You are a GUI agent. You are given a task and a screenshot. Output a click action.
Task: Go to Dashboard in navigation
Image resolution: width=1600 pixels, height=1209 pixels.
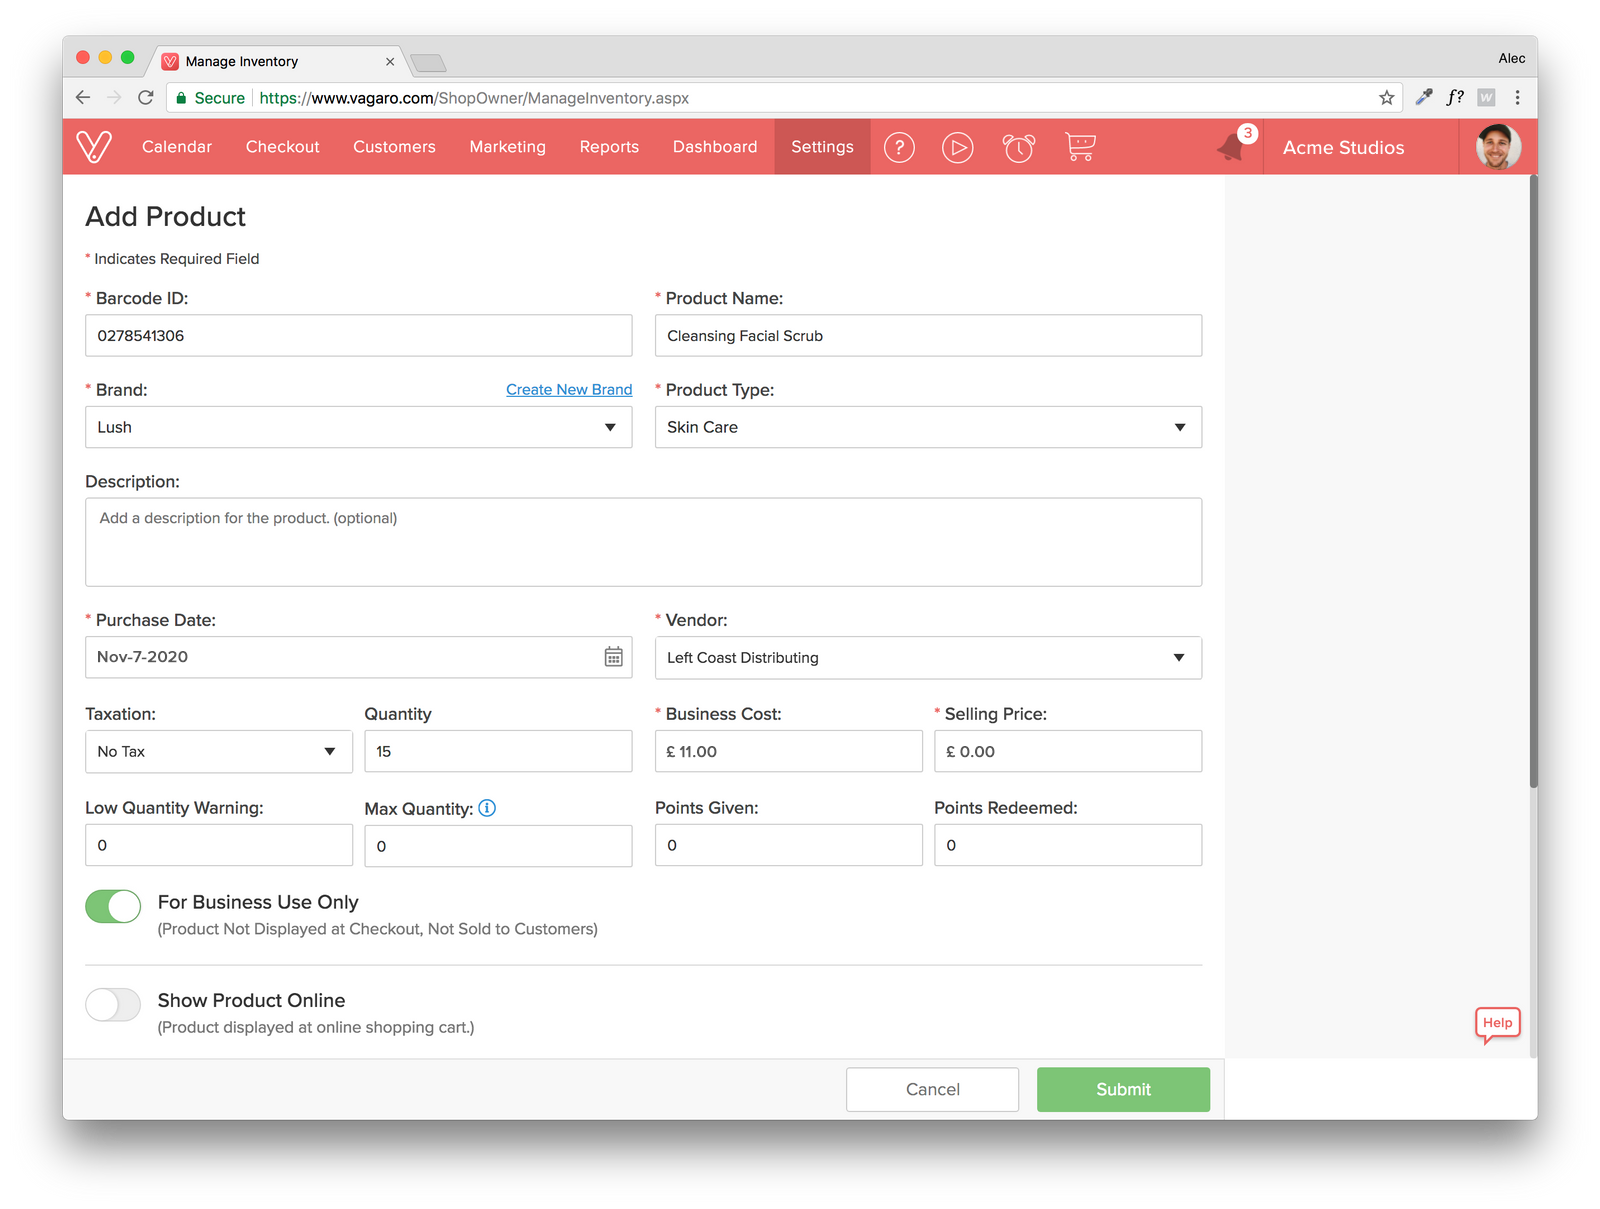point(715,147)
